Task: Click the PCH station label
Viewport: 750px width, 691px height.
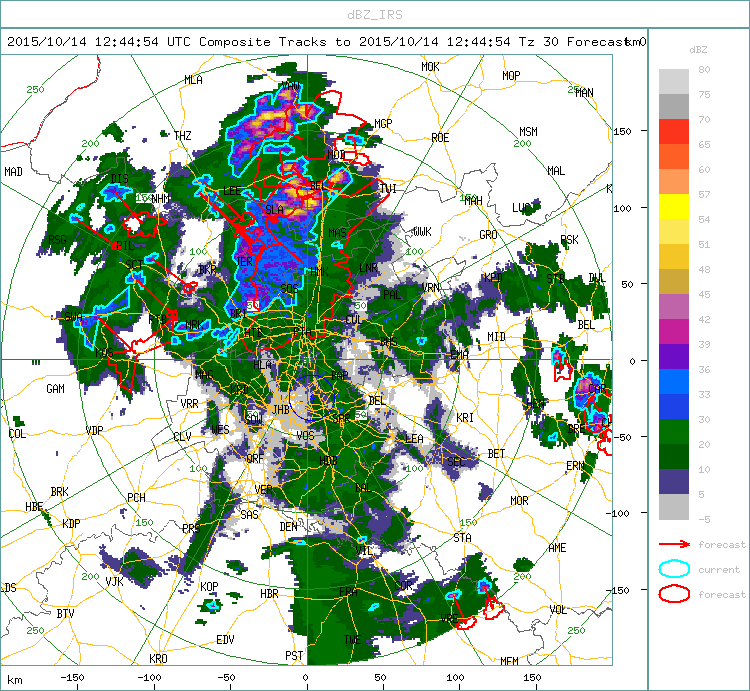Action: 136,497
